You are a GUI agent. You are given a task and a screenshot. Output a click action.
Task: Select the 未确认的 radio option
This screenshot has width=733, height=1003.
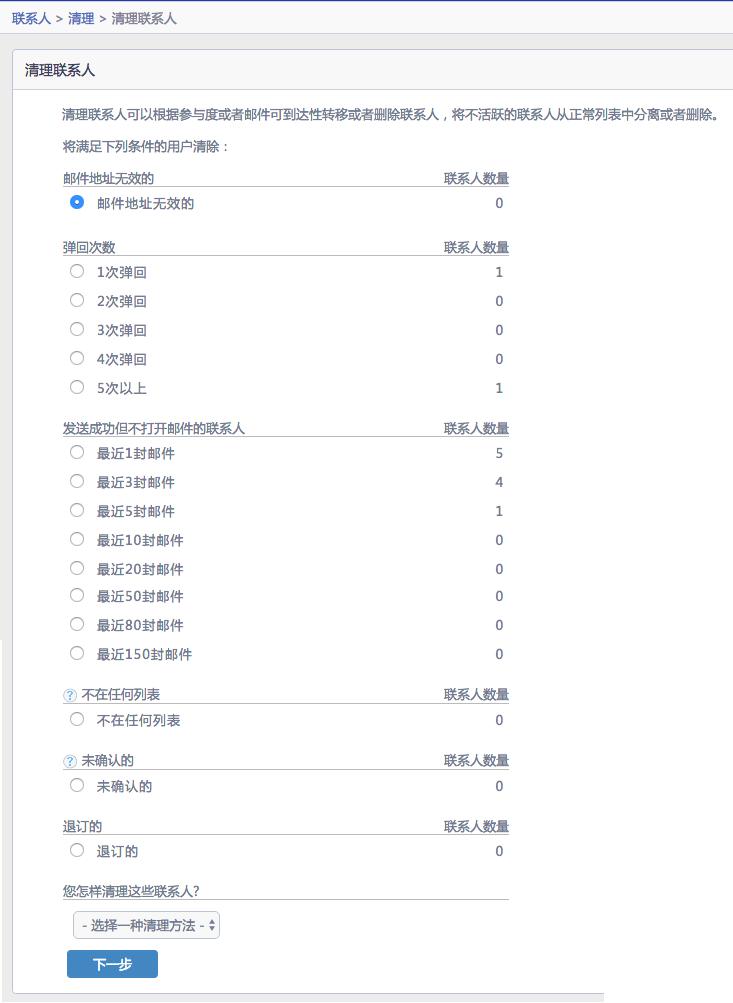(x=77, y=785)
